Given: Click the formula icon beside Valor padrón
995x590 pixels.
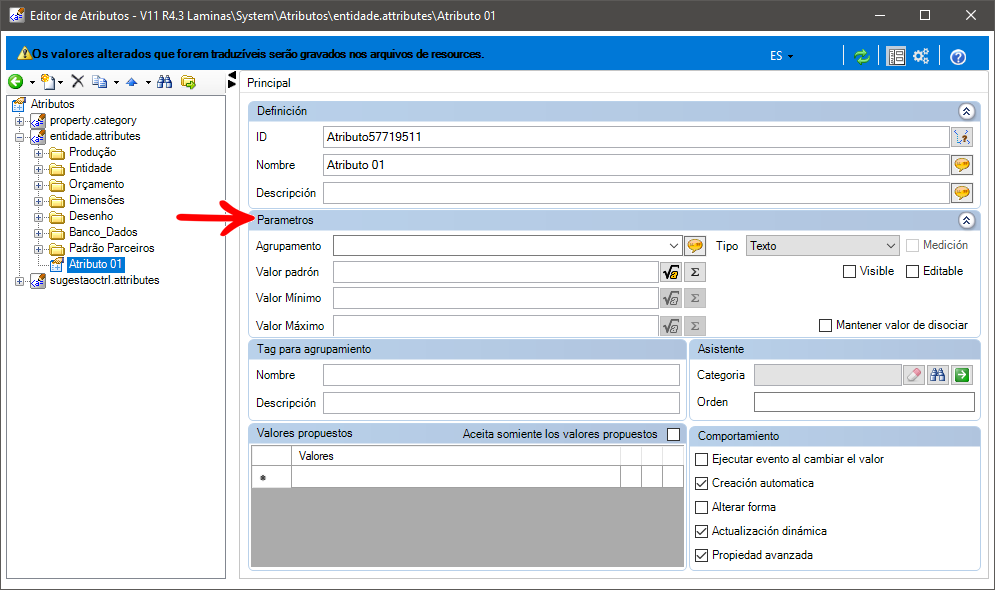Looking at the screenshot, I should (671, 272).
